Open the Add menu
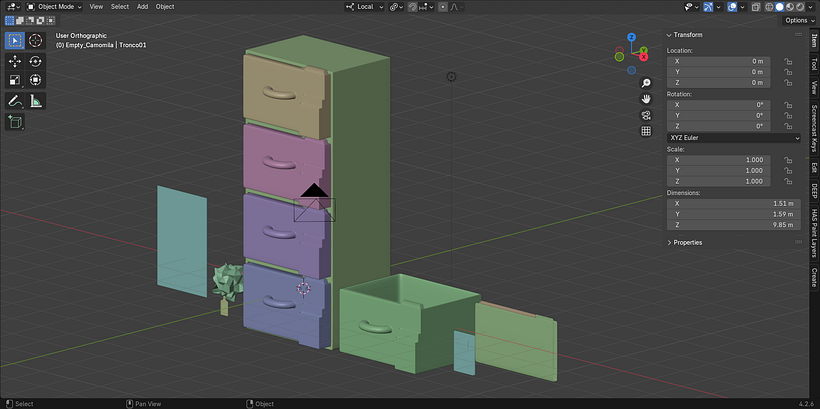This screenshot has width=820, height=409. [142, 7]
